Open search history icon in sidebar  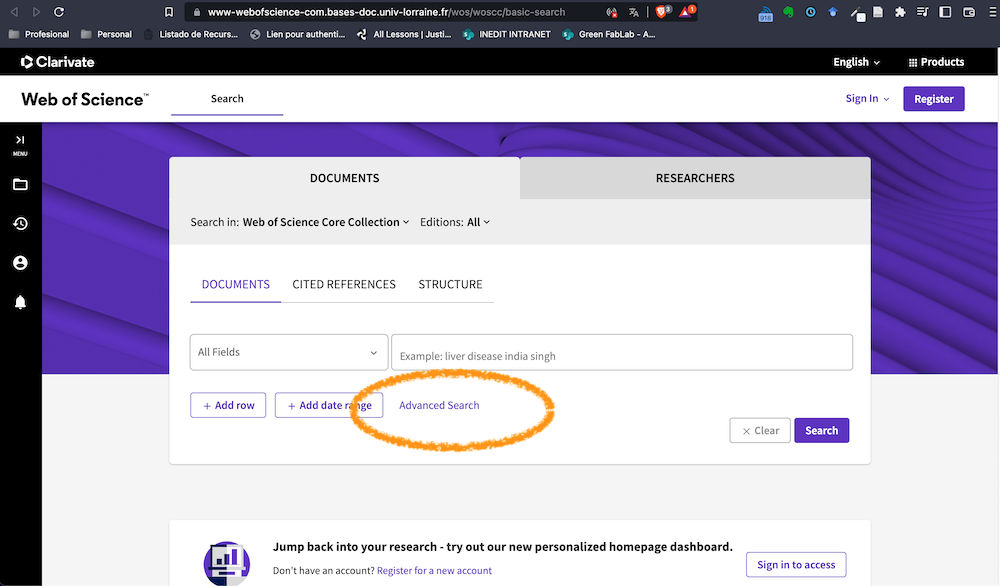(20, 224)
